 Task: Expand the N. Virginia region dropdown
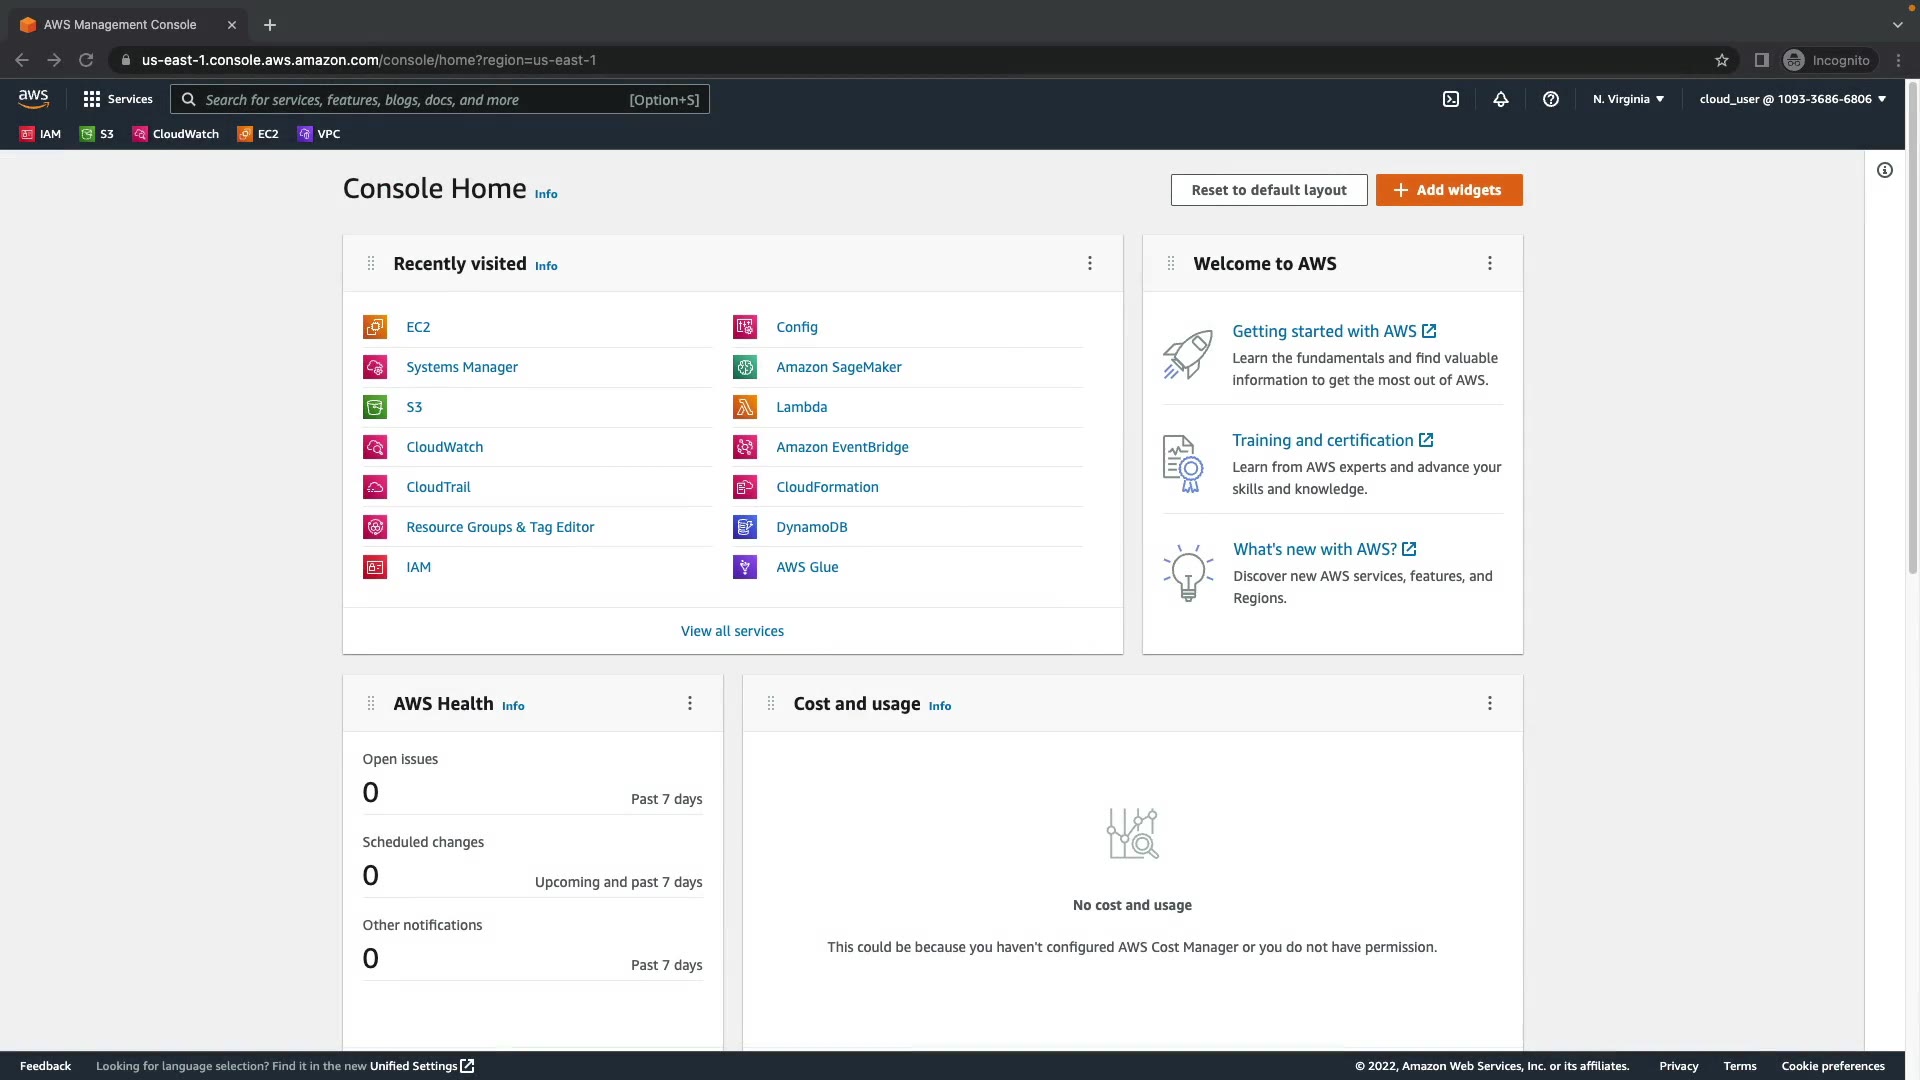1628,99
